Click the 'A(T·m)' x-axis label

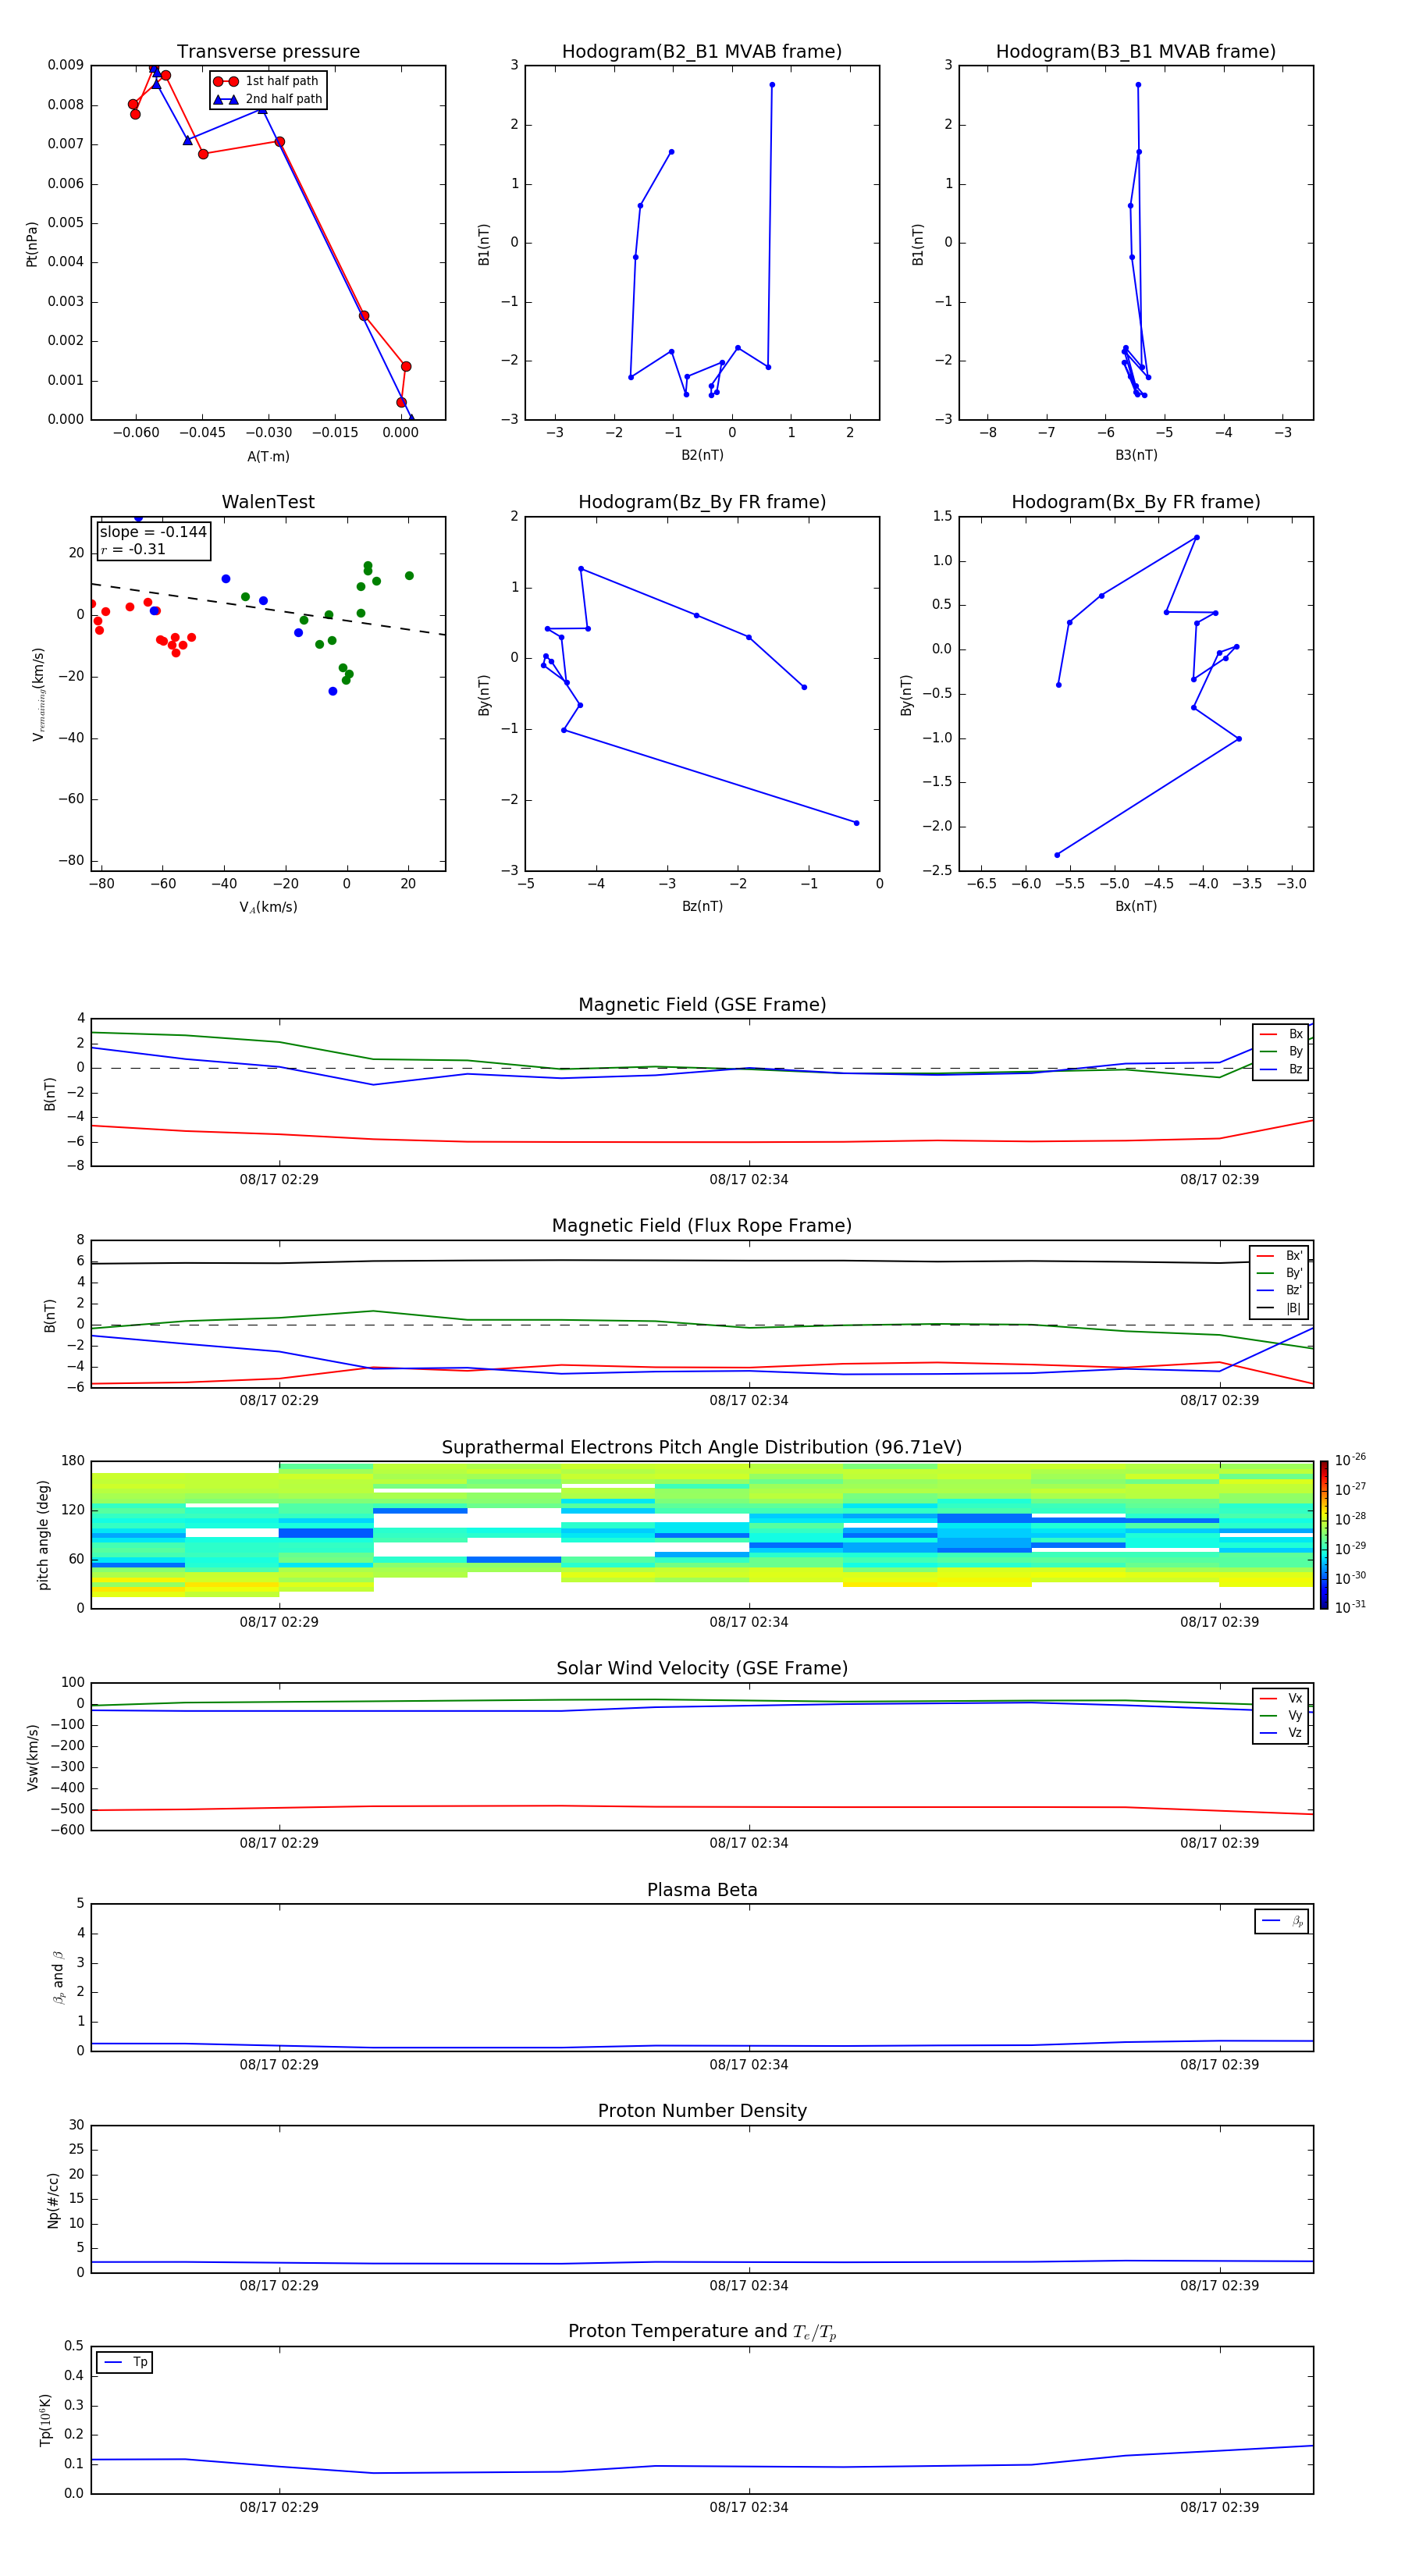pos(268,457)
